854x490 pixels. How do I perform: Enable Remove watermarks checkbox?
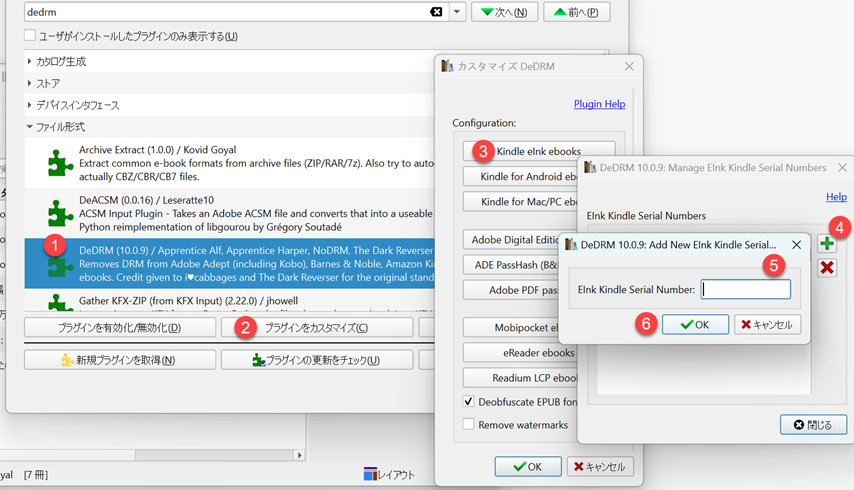[468, 424]
